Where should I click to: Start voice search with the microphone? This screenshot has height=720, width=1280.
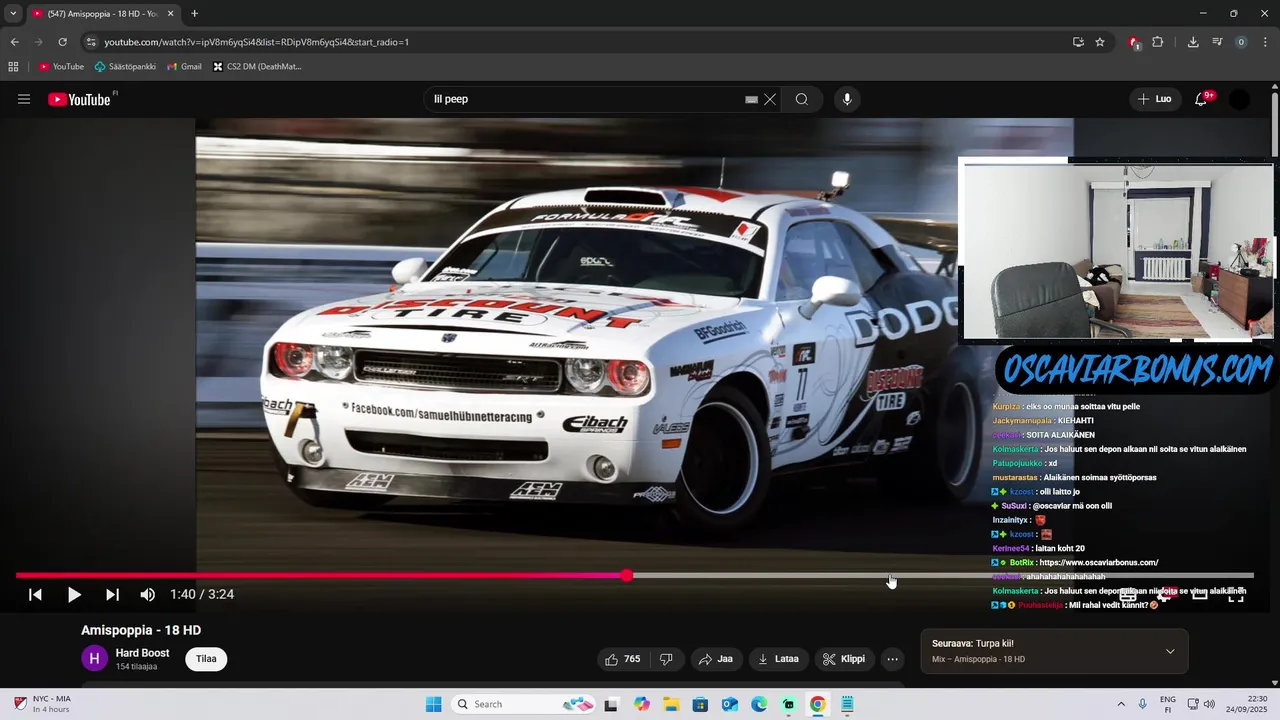(x=847, y=99)
